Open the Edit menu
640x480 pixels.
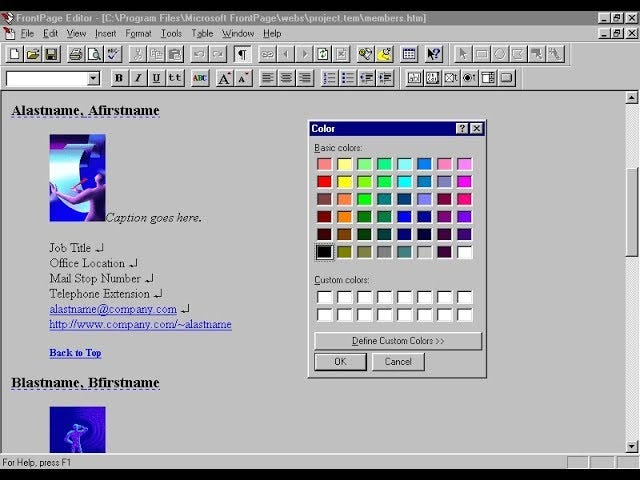[50, 33]
